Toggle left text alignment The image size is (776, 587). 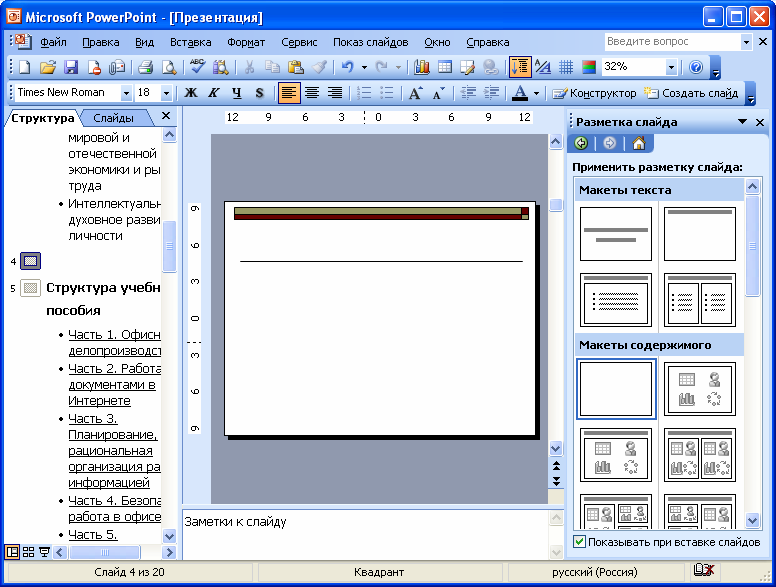coord(289,93)
